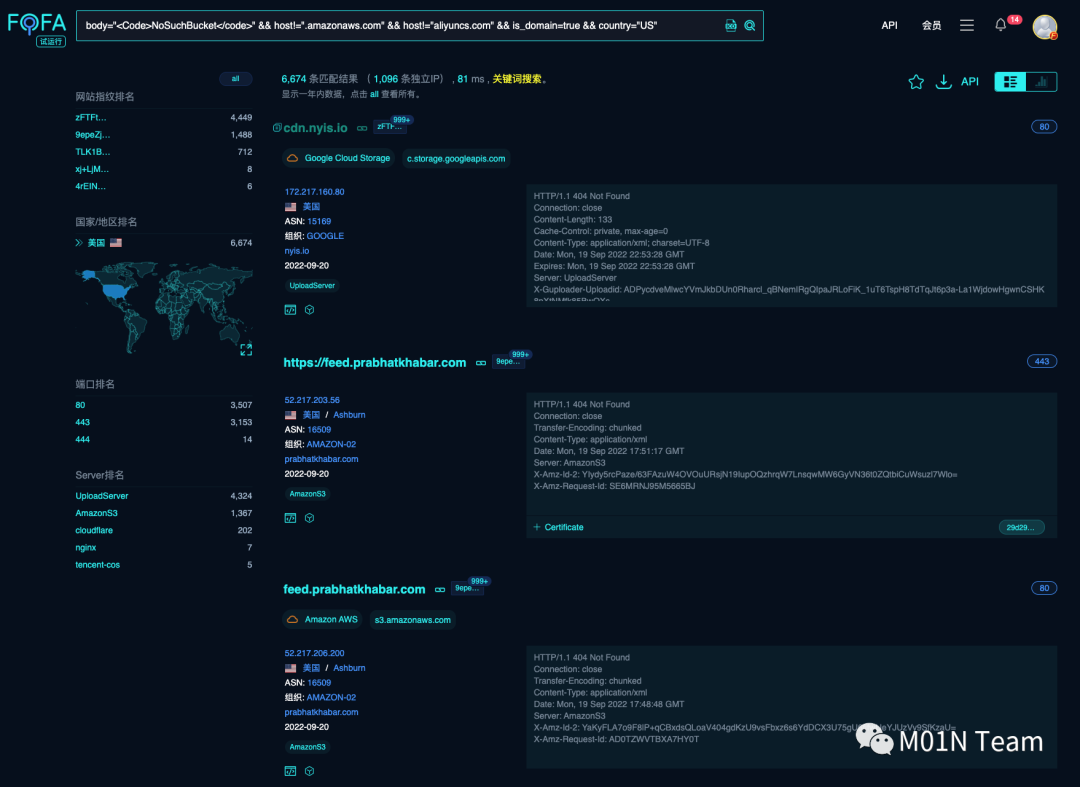Filter by cloudflare server
The height and width of the screenshot is (787, 1080).
pos(94,531)
